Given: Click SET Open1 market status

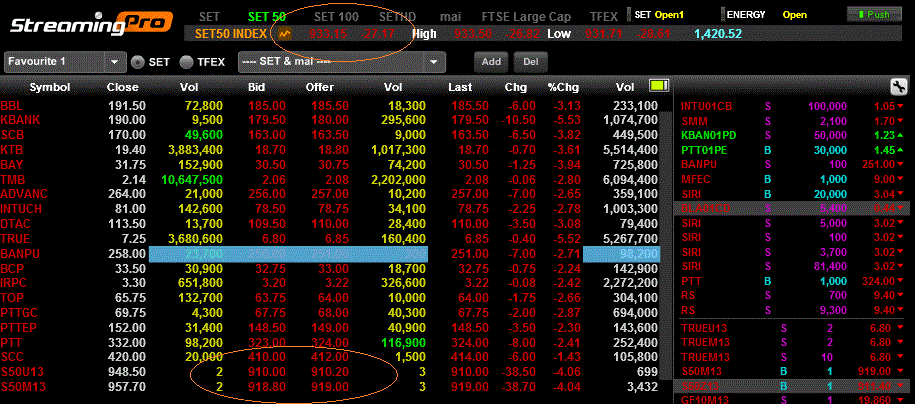Looking at the screenshot, I should pos(659,15).
